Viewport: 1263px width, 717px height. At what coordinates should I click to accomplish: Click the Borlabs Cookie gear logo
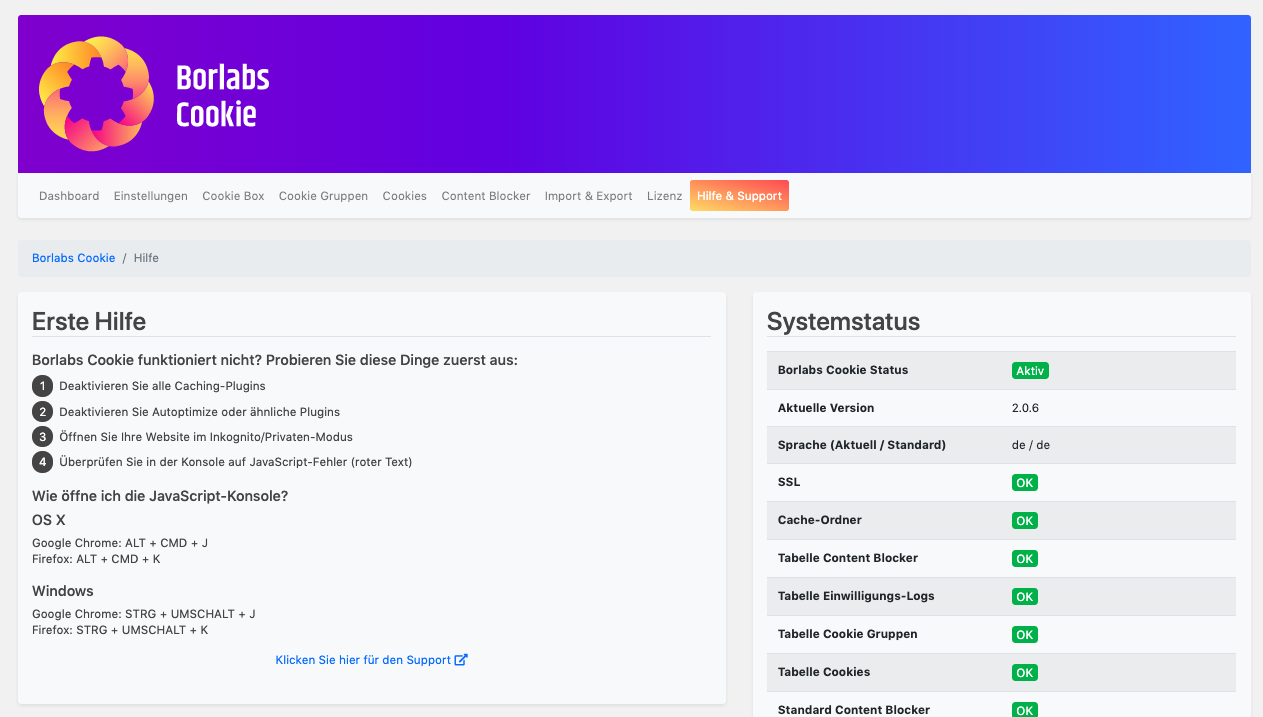pos(96,94)
